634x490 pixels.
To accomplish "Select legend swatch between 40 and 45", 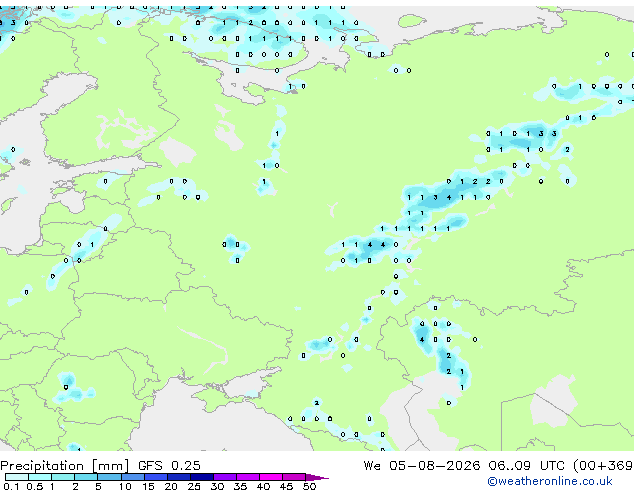I will click(x=271, y=477).
